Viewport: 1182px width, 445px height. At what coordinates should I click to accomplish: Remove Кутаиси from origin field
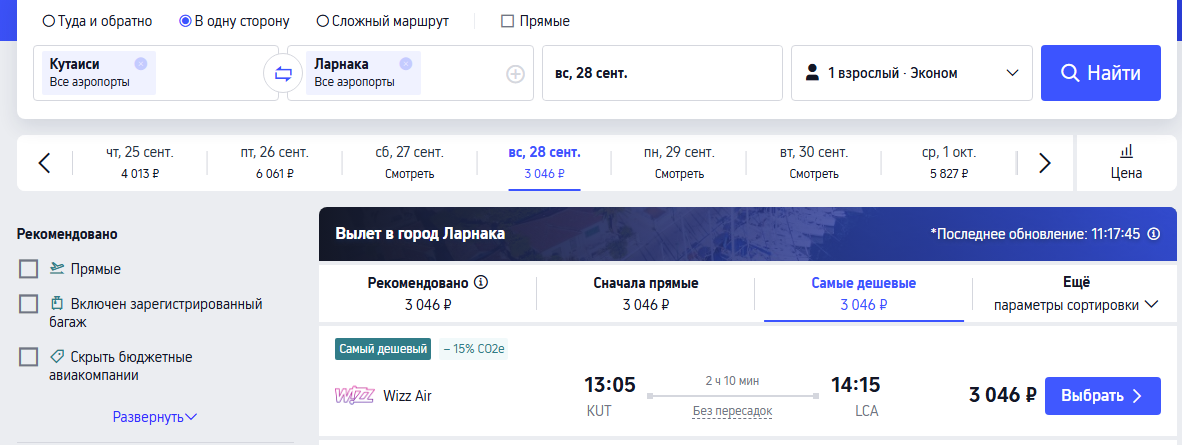pyautogui.click(x=140, y=64)
